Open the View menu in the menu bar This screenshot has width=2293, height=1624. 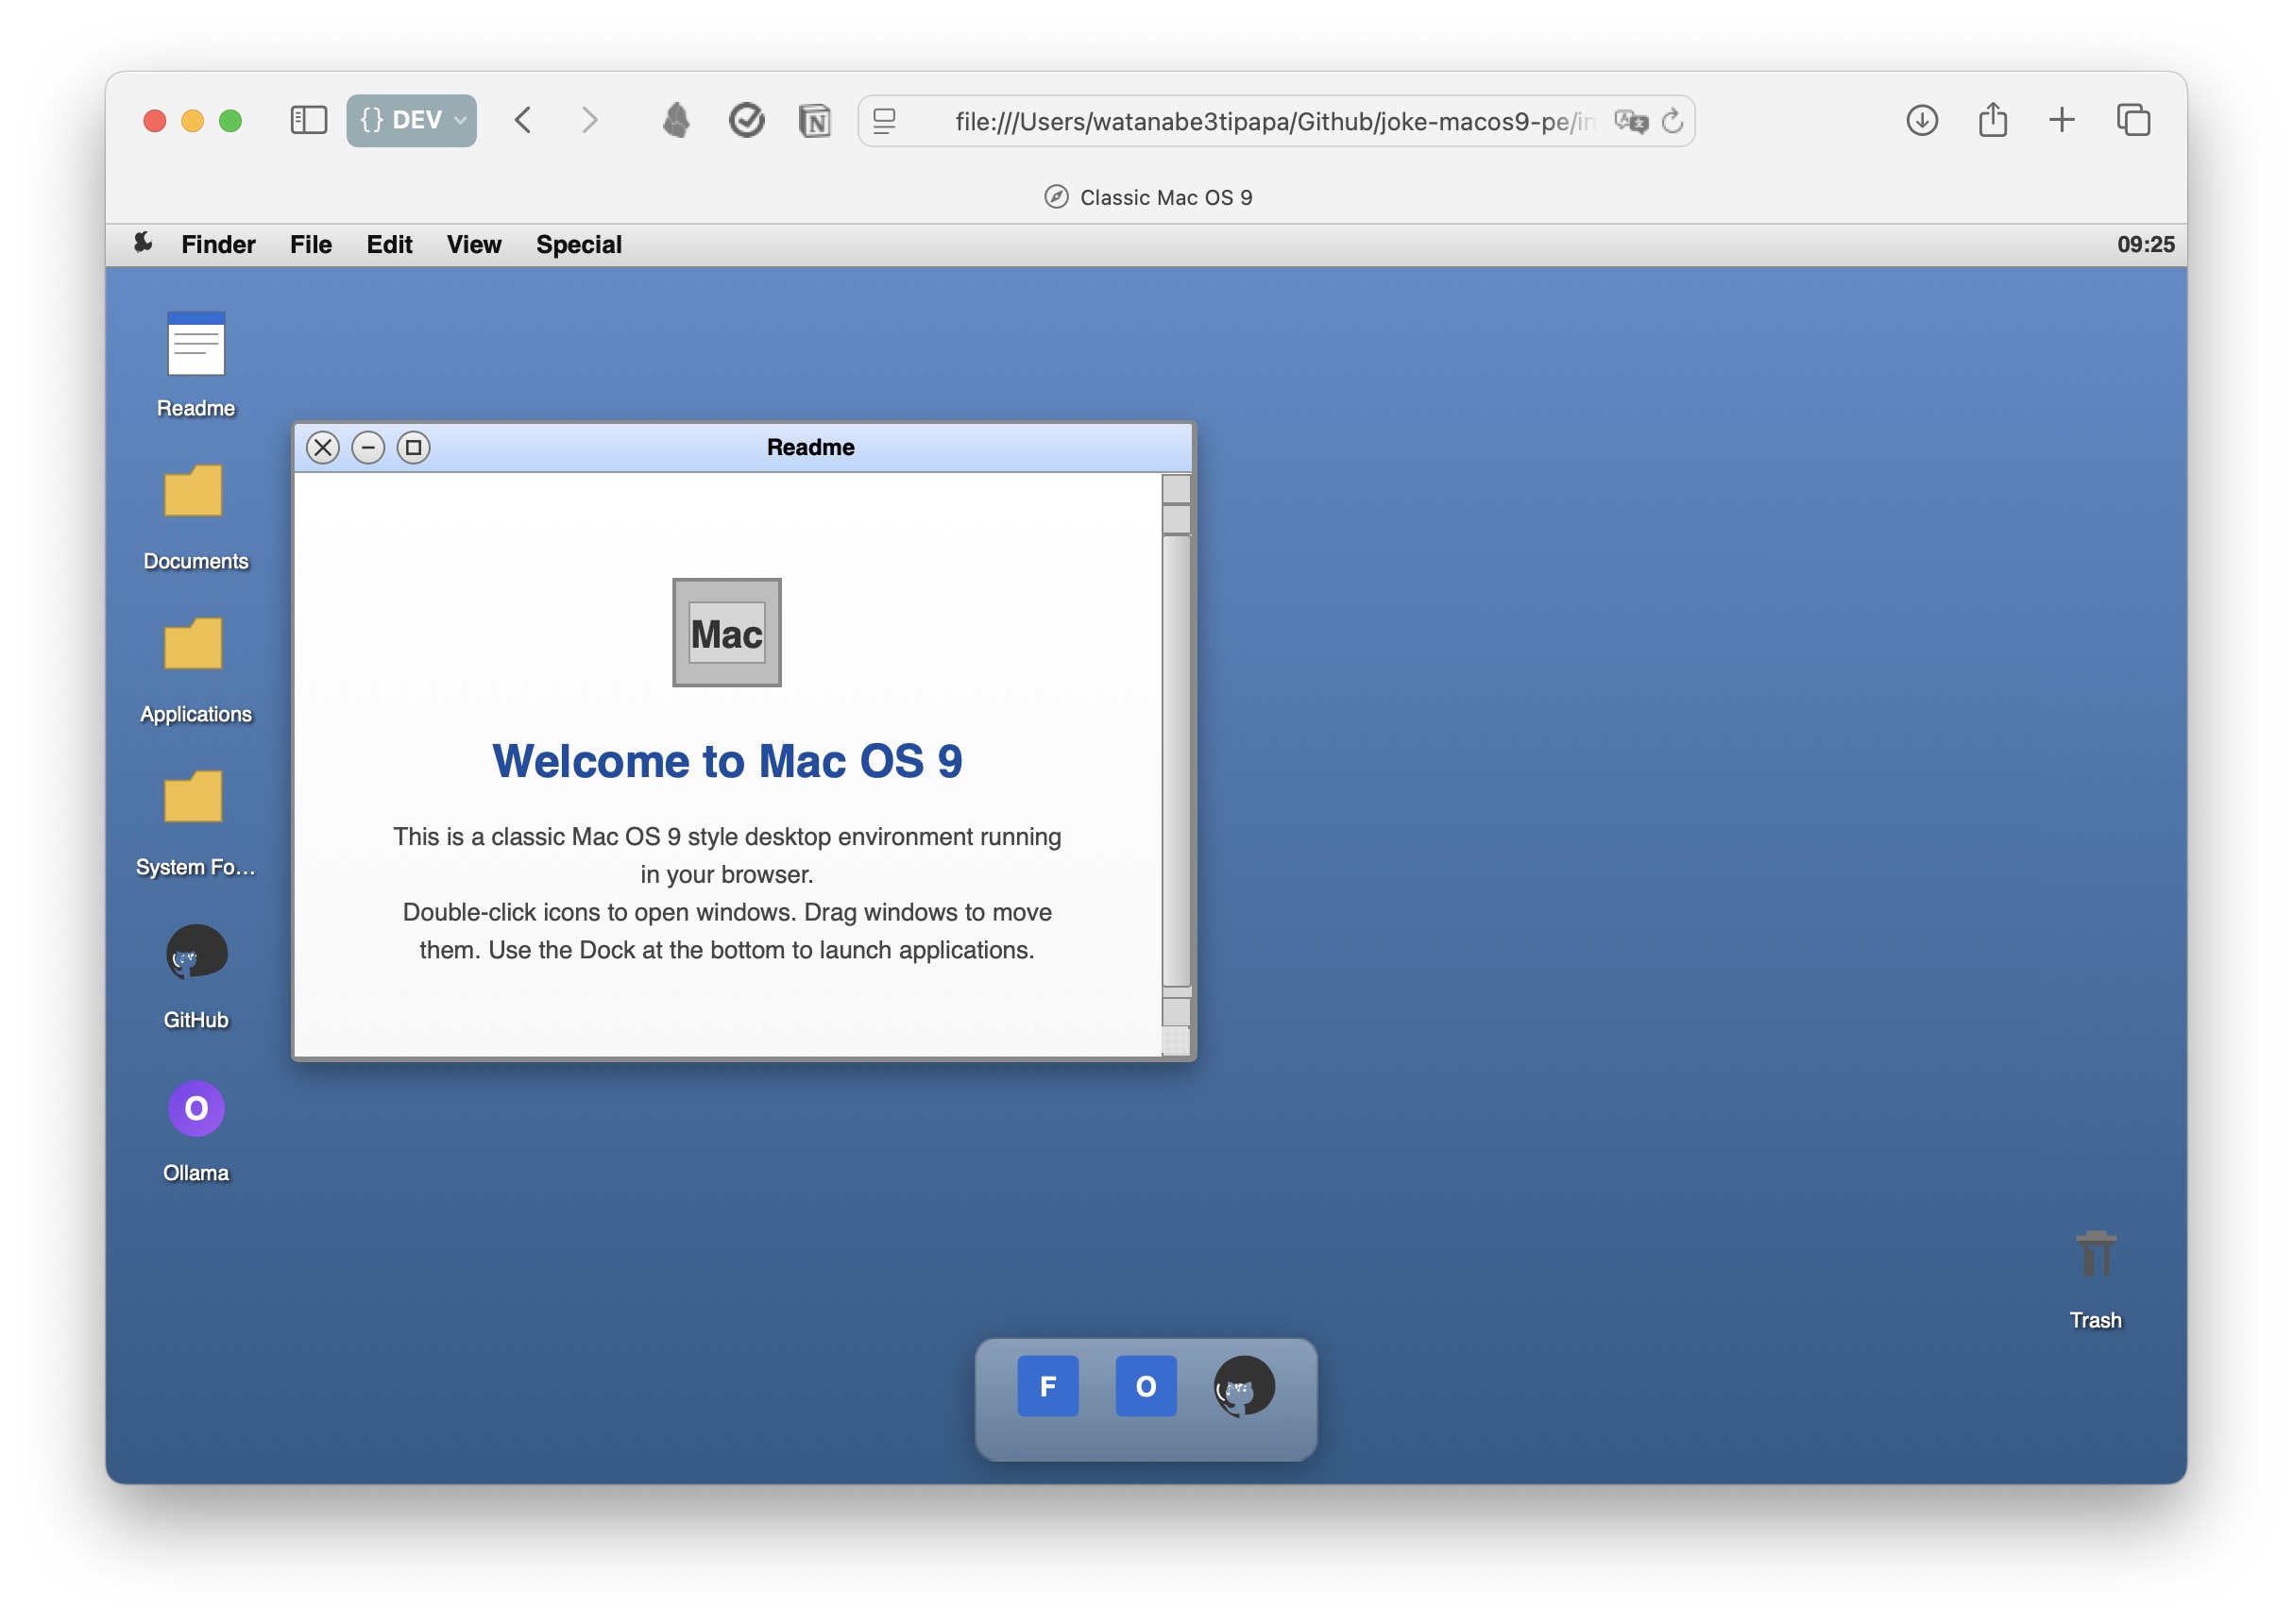[473, 244]
